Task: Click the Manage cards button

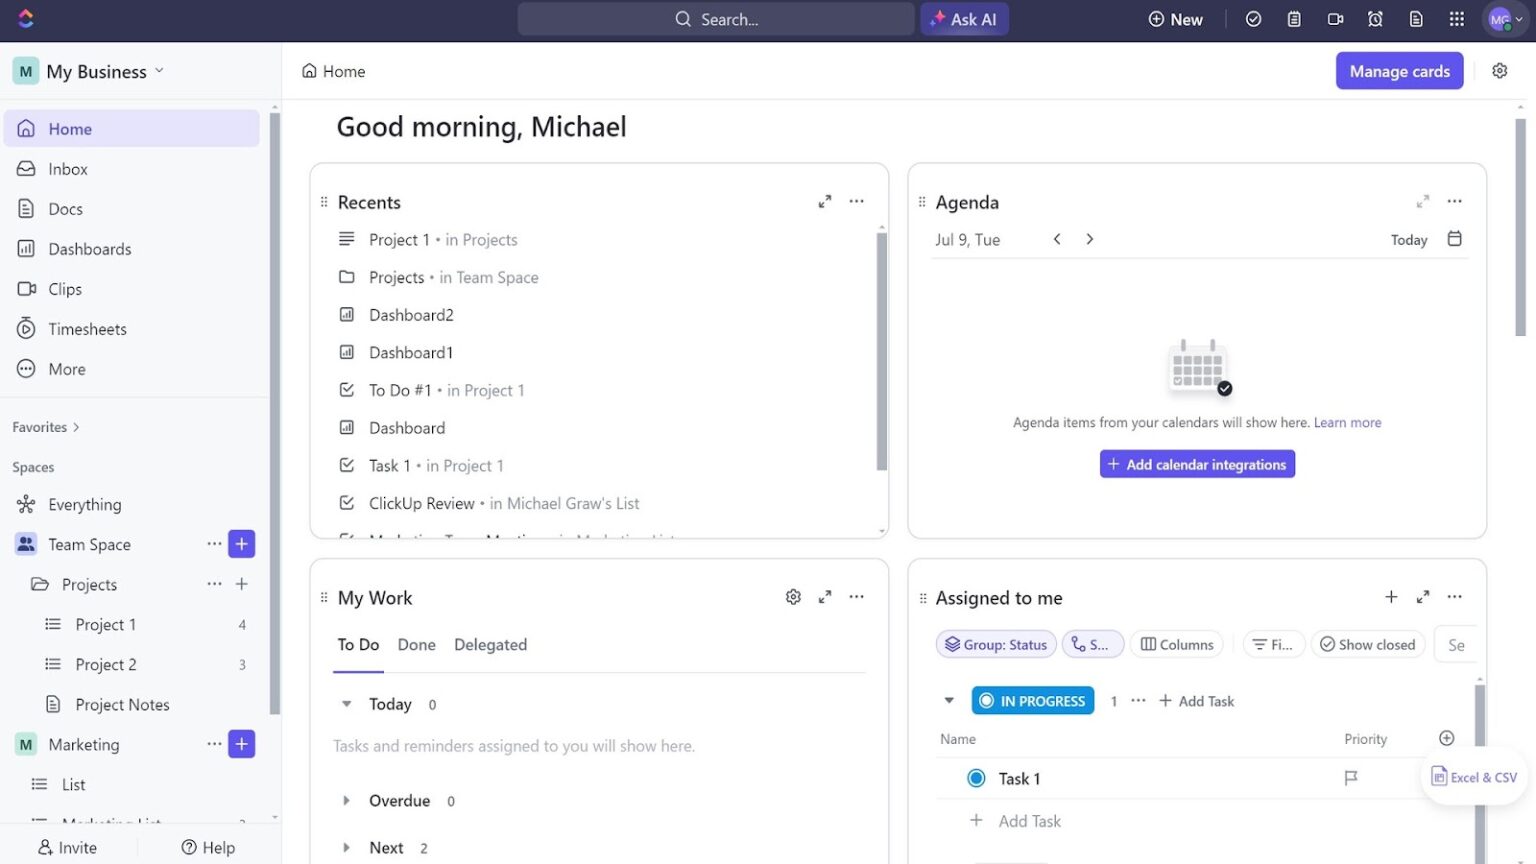Action: point(1398,70)
